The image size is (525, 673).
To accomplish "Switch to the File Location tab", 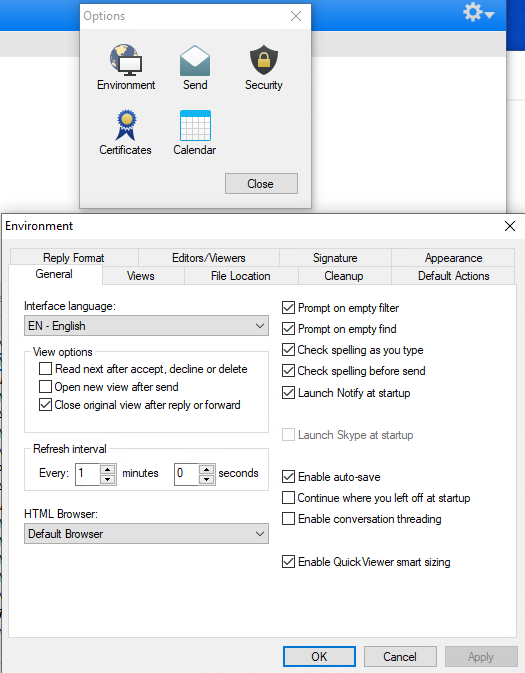I will [x=241, y=276].
